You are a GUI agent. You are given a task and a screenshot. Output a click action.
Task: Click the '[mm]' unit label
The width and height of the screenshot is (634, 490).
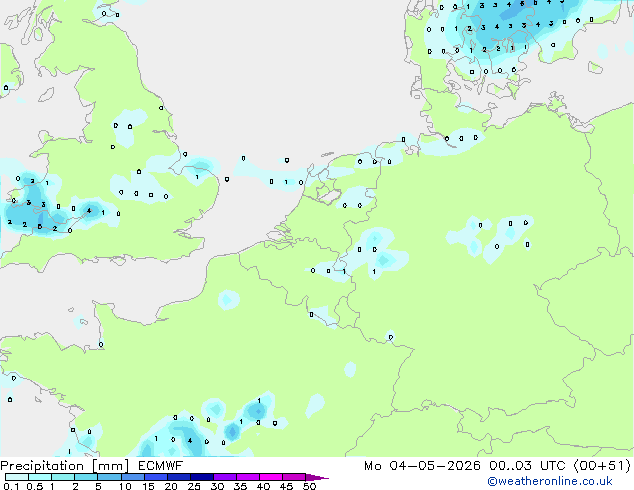[x=110, y=466]
